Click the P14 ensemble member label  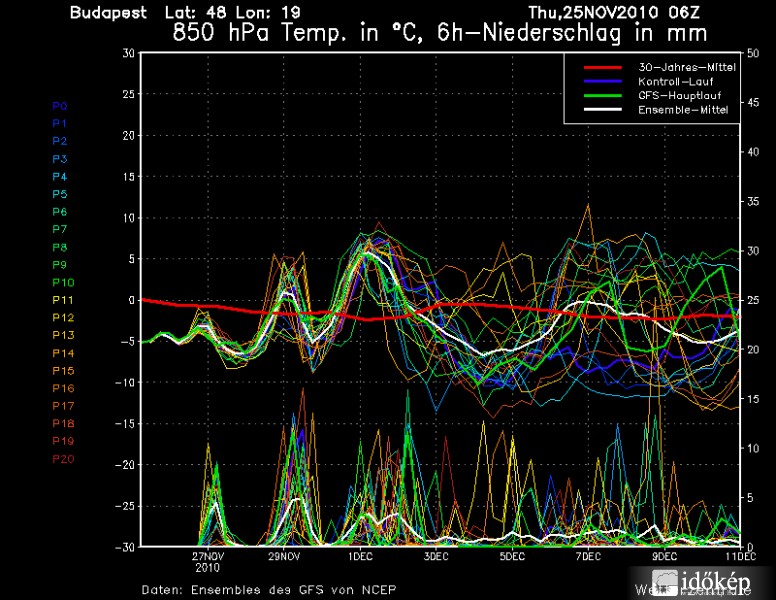click(63, 353)
